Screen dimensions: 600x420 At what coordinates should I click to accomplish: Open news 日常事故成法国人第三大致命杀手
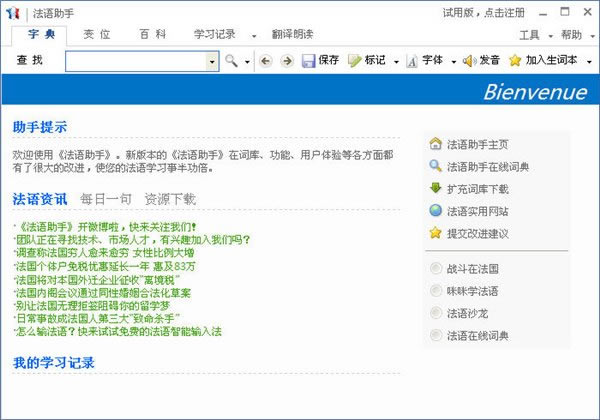point(98,318)
